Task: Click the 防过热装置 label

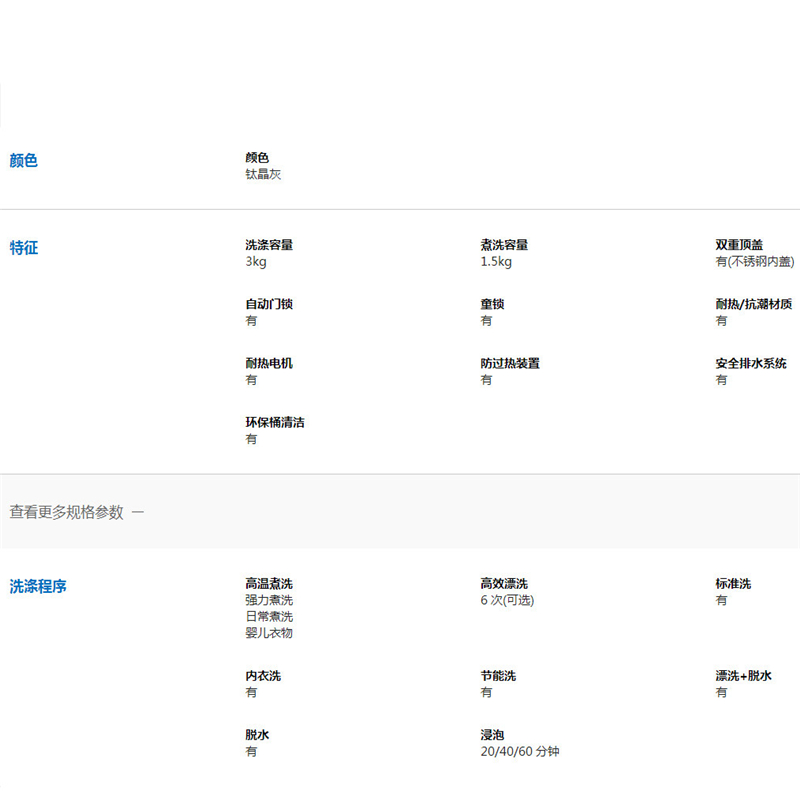Action: [x=510, y=363]
